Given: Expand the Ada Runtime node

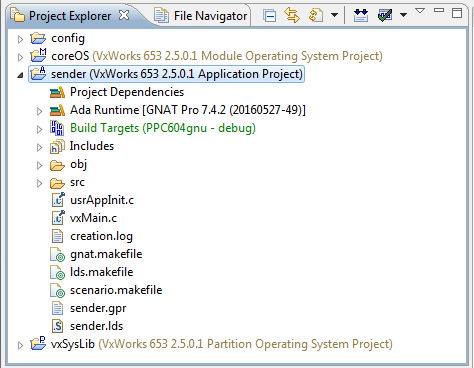Looking at the screenshot, I should pyautogui.click(x=39, y=111).
